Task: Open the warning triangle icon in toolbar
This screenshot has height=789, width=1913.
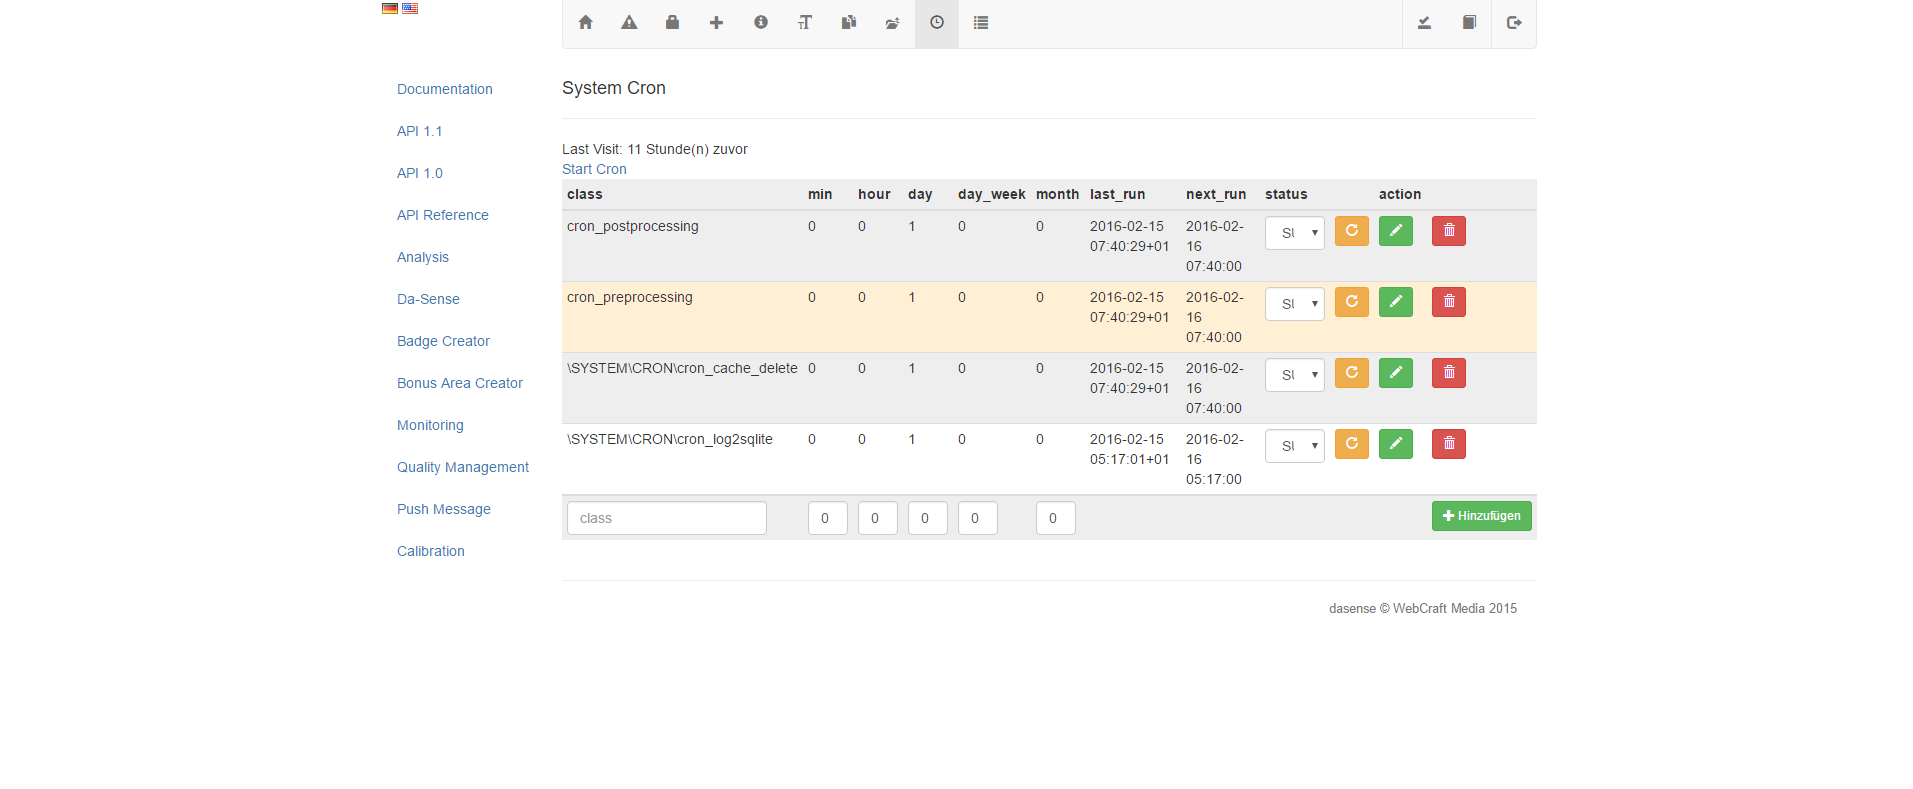Action: 629,23
